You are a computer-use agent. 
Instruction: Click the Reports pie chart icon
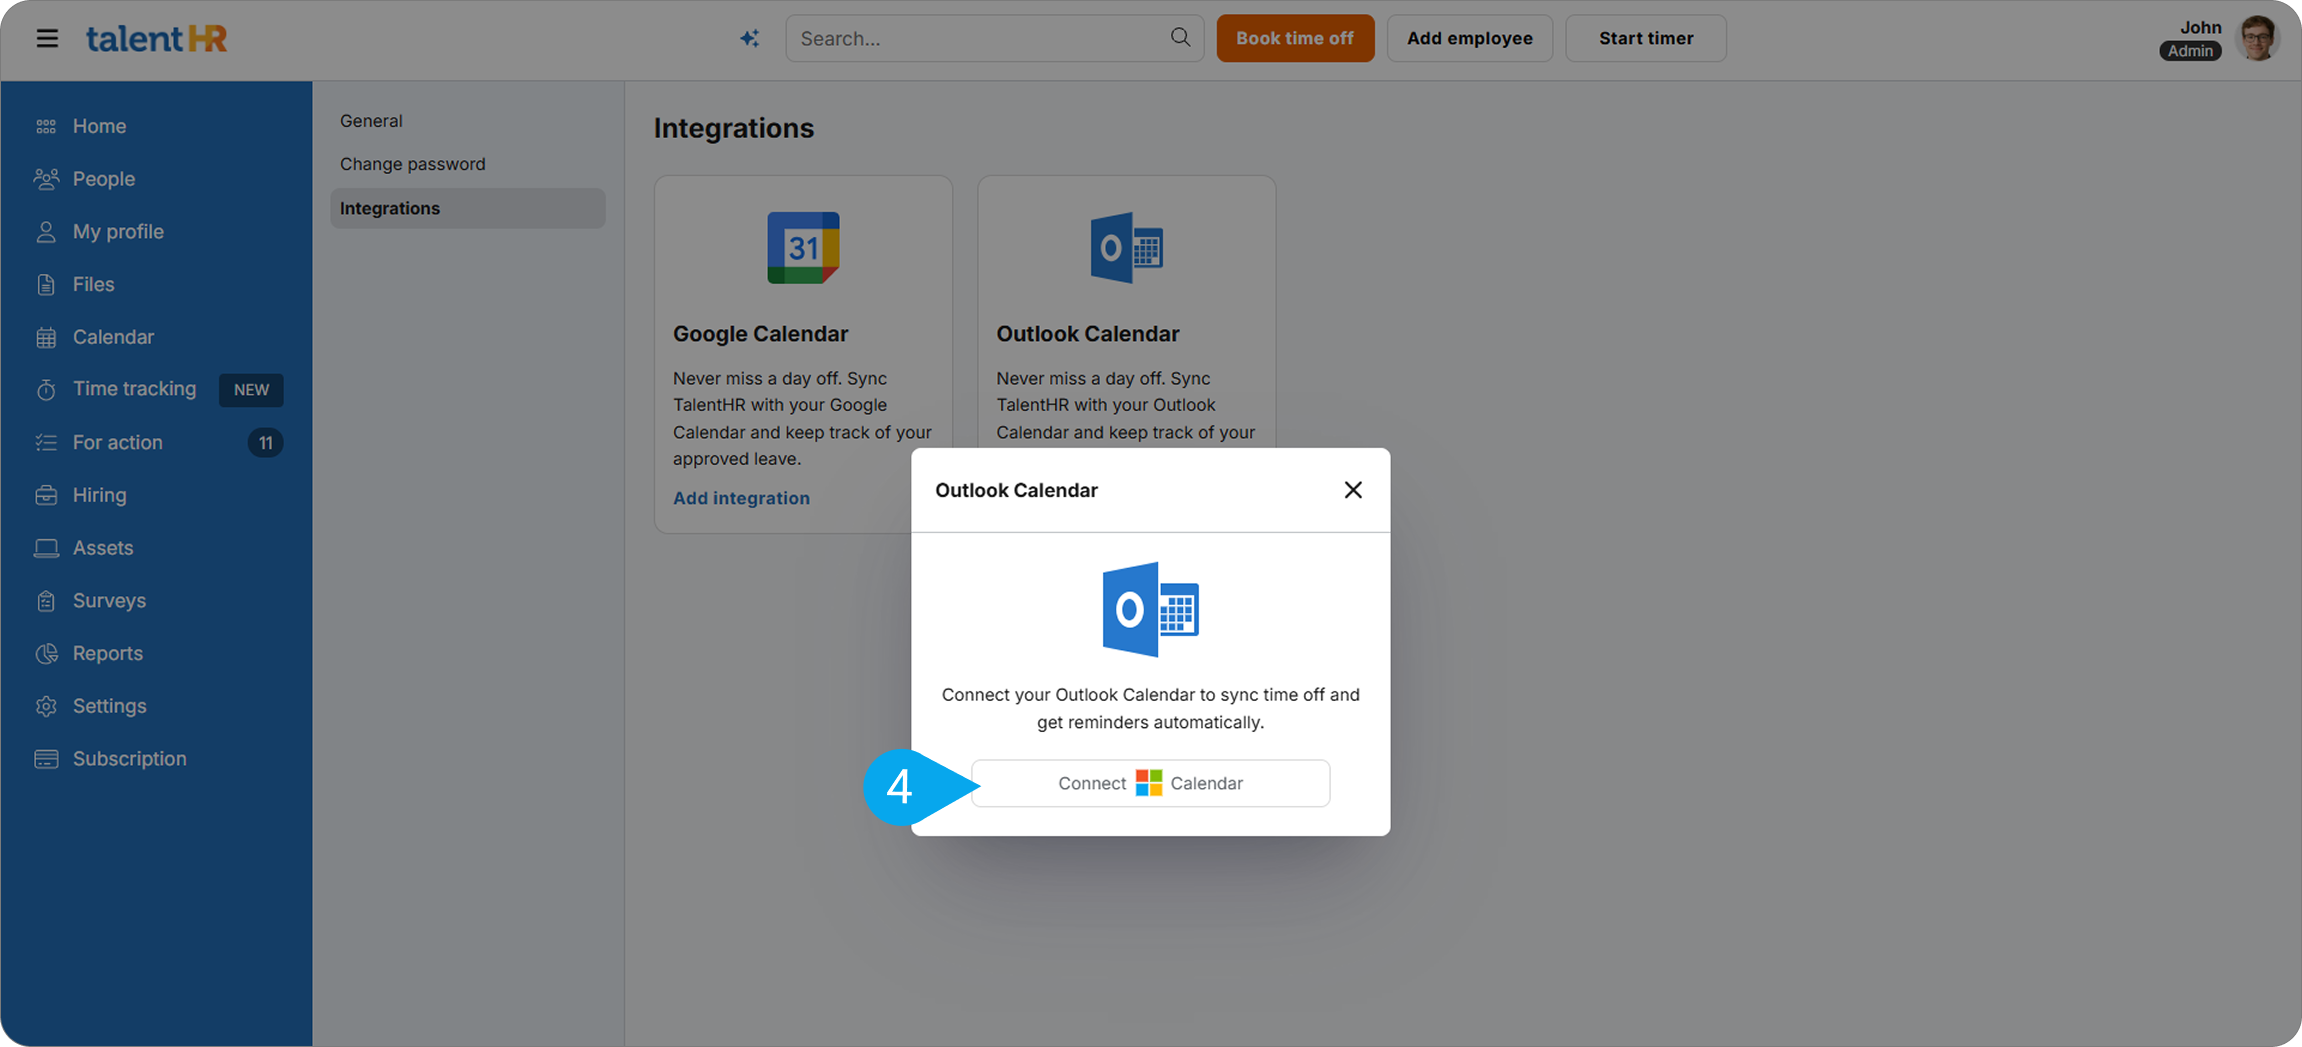pos(46,654)
